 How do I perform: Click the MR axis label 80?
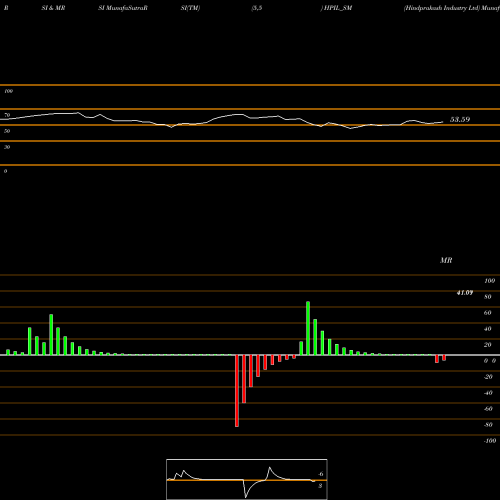pos(488,297)
